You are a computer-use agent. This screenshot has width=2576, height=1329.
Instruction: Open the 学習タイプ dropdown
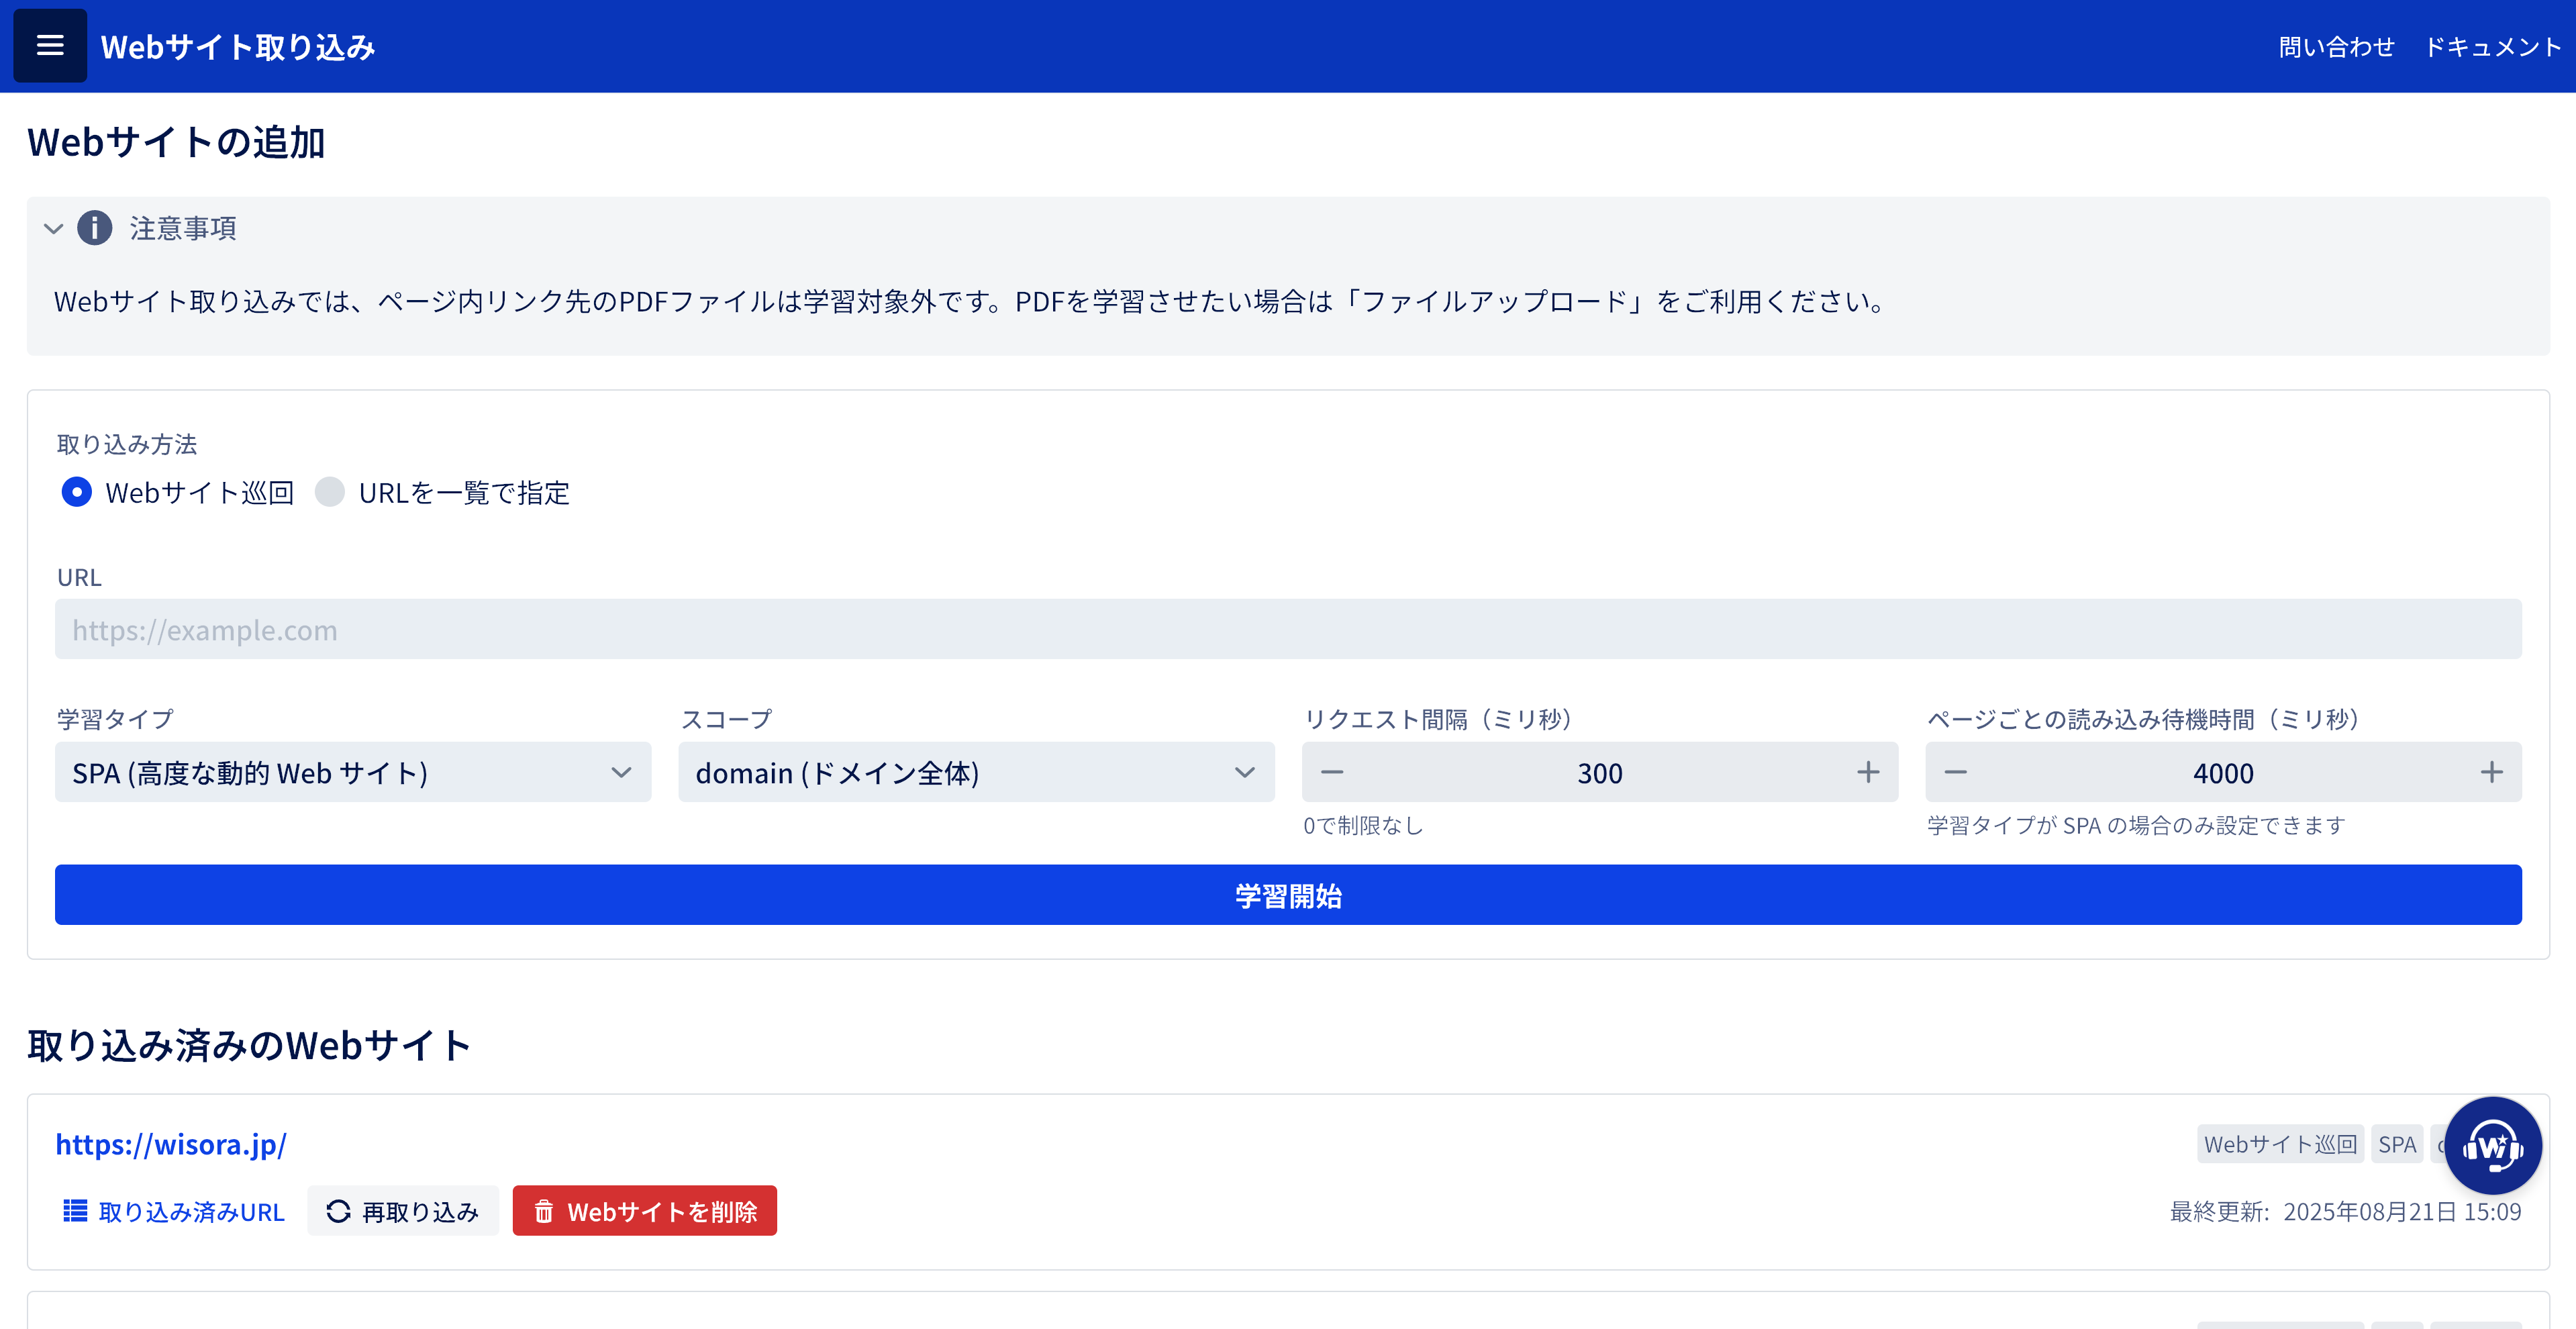pyautogui.click(x=352, y=772)
